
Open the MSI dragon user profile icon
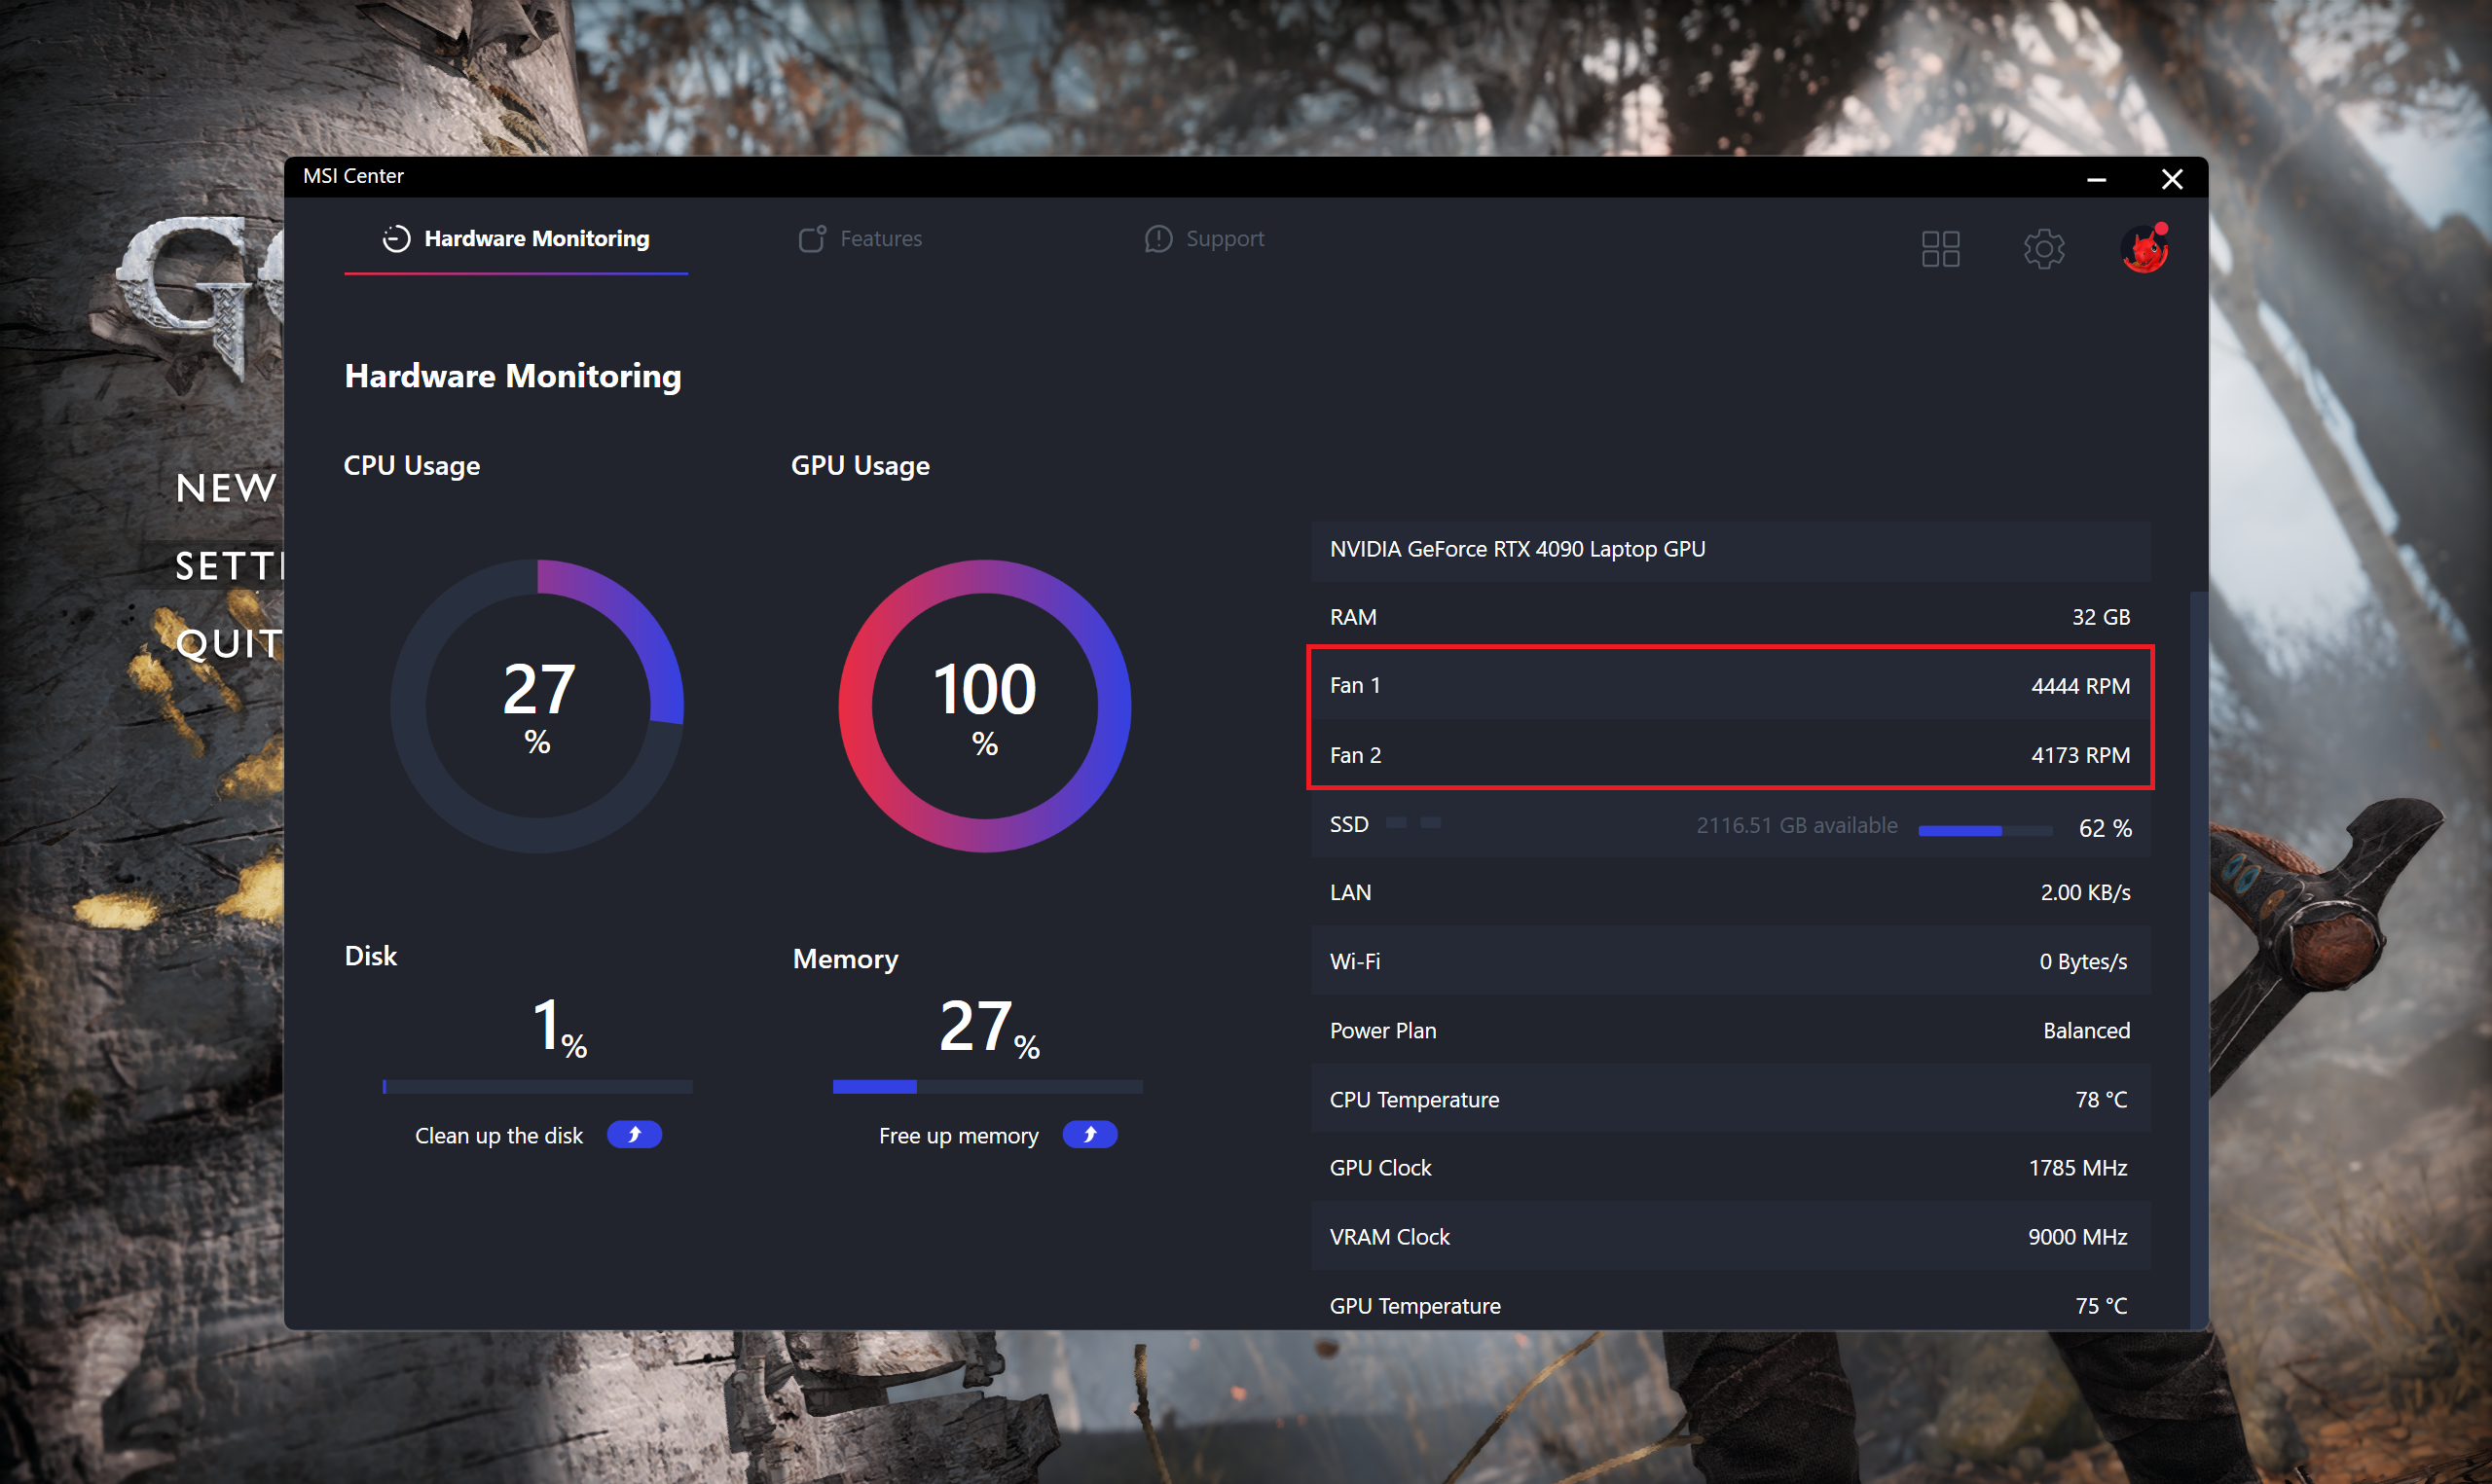pos(2145,249)
